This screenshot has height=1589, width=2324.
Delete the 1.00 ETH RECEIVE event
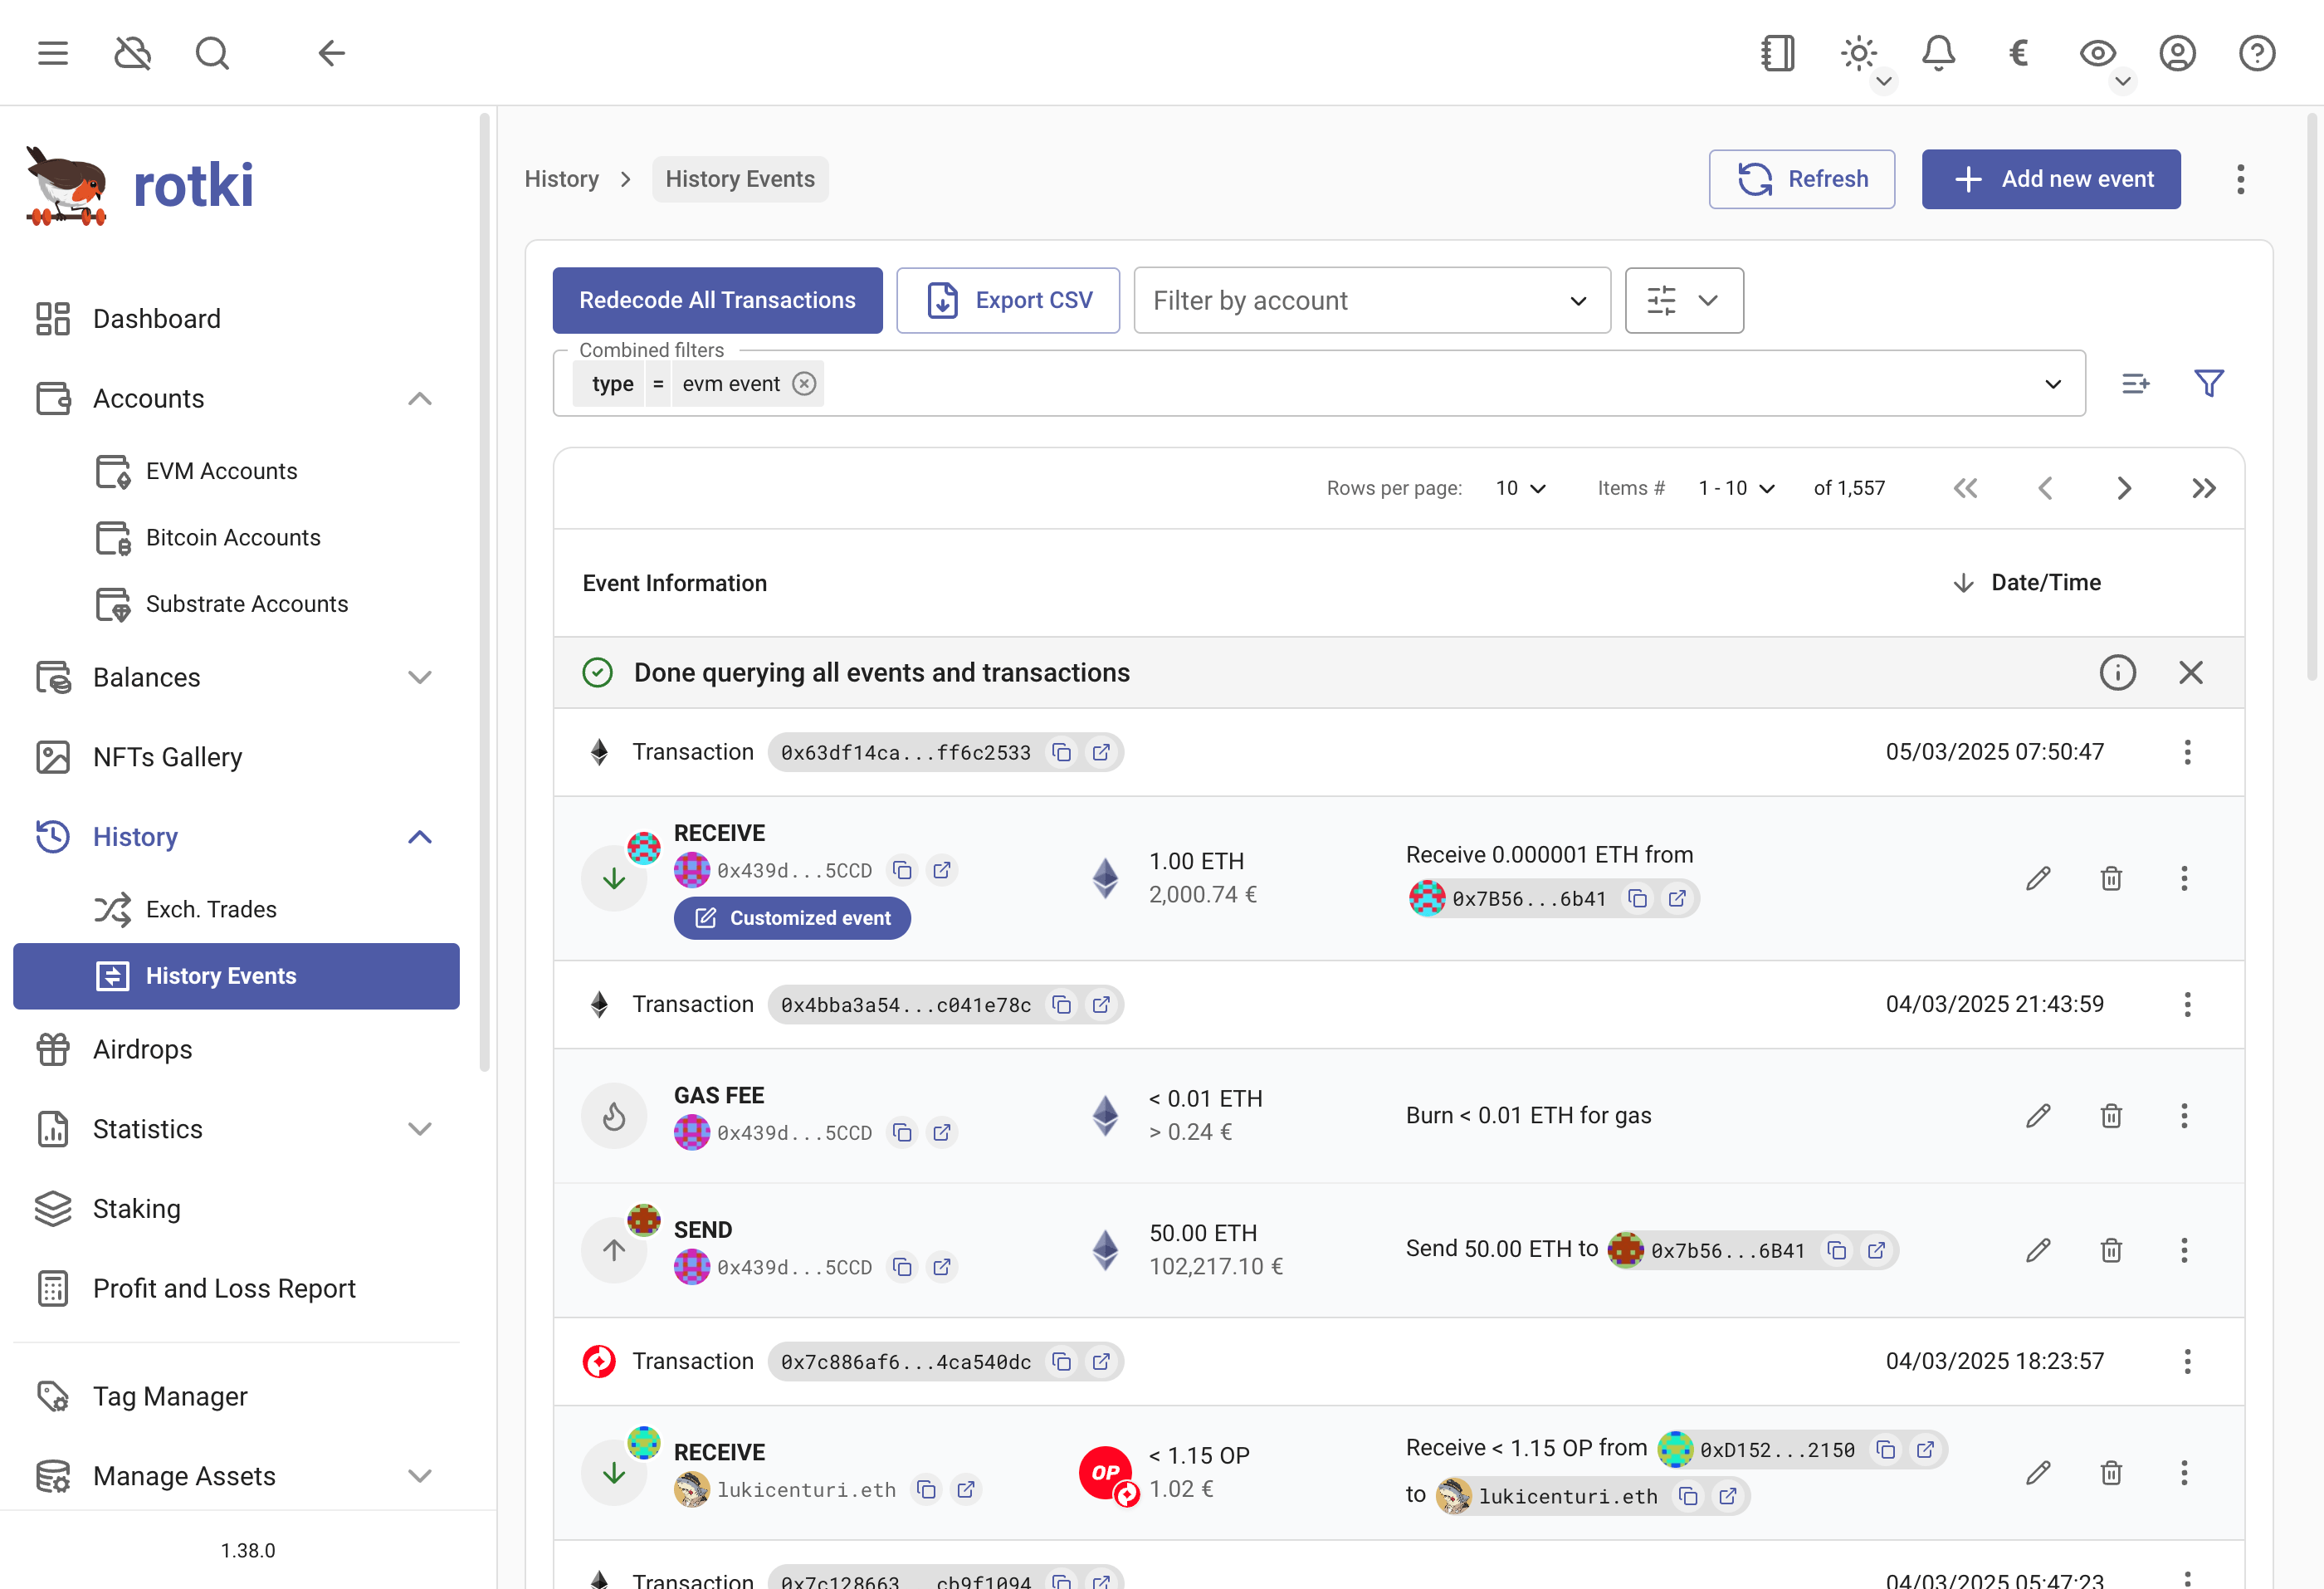pos(2112,879)
